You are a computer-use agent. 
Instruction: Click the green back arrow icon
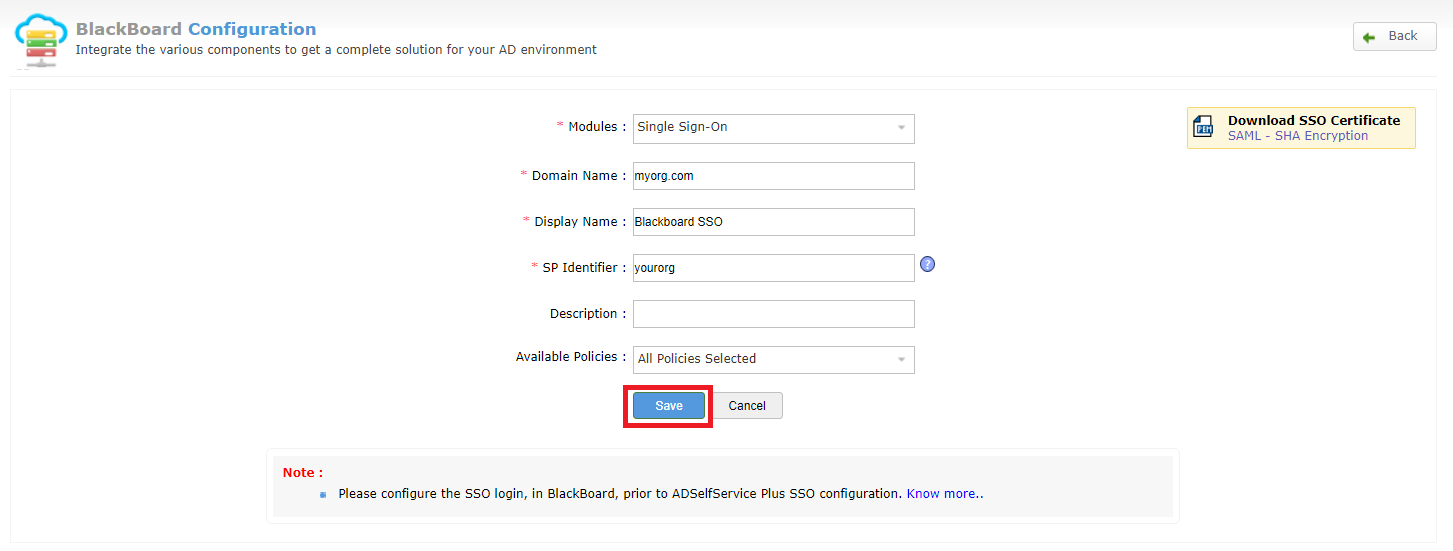pos(1369,37)
